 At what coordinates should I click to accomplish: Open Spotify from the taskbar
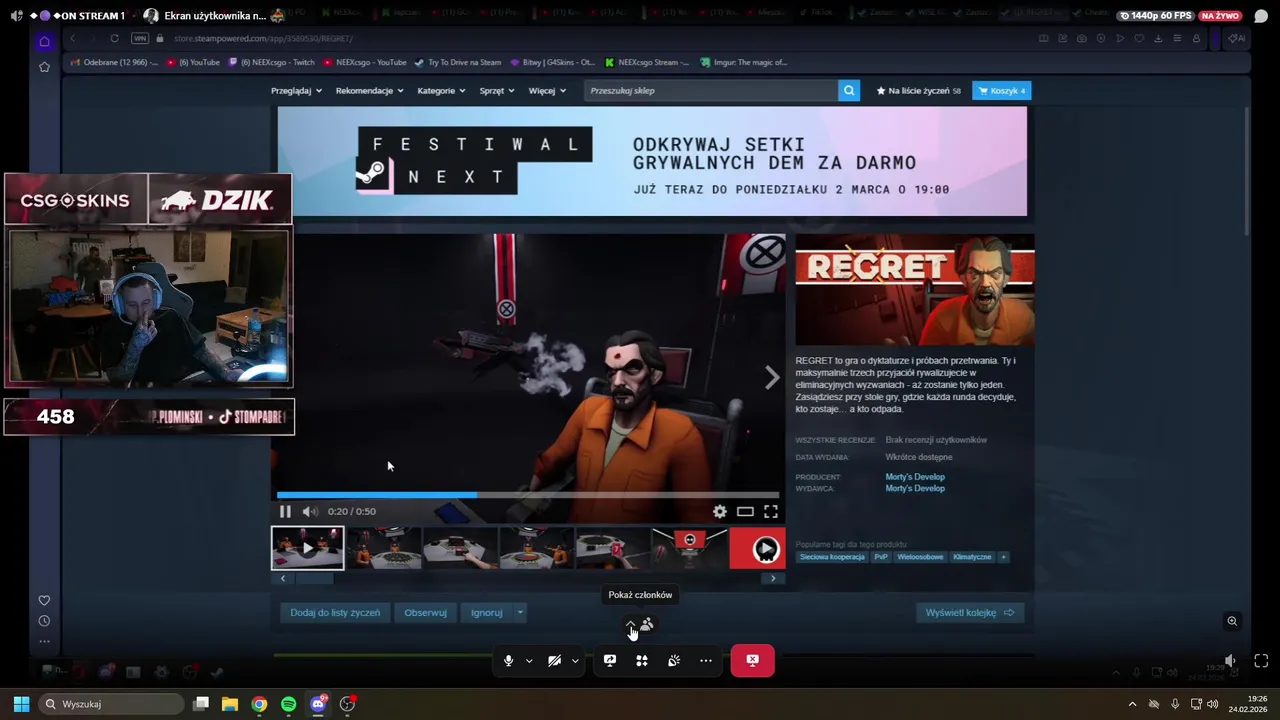click(x=289, y=704)
